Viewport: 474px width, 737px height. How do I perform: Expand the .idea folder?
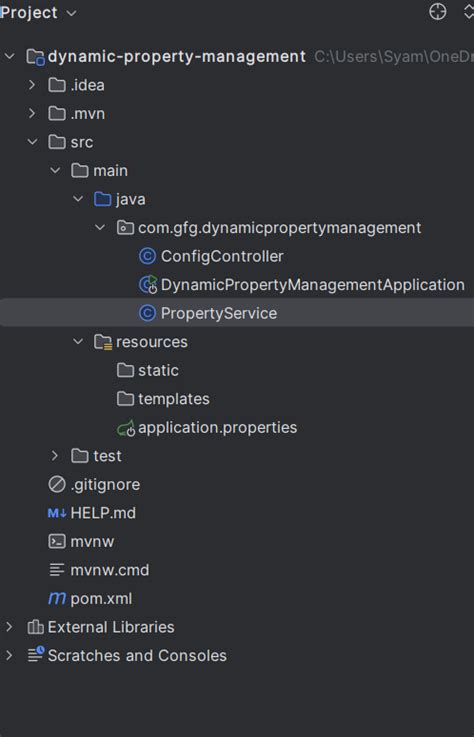pyautogui.click(x=32, y=85)
